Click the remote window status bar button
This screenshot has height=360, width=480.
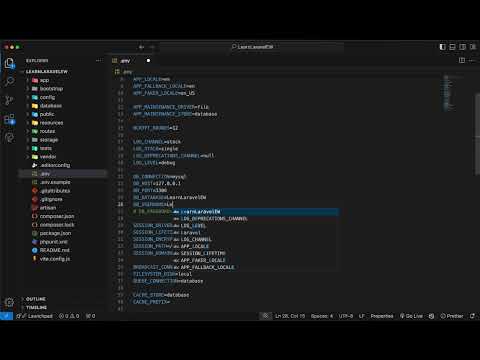point(6,316)
